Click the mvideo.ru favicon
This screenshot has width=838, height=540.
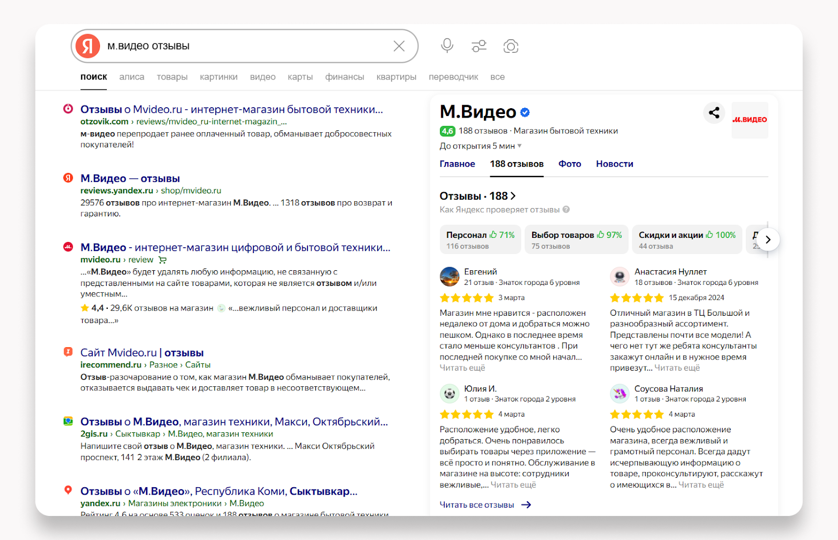pyautogui.click(x=68, y=246)
